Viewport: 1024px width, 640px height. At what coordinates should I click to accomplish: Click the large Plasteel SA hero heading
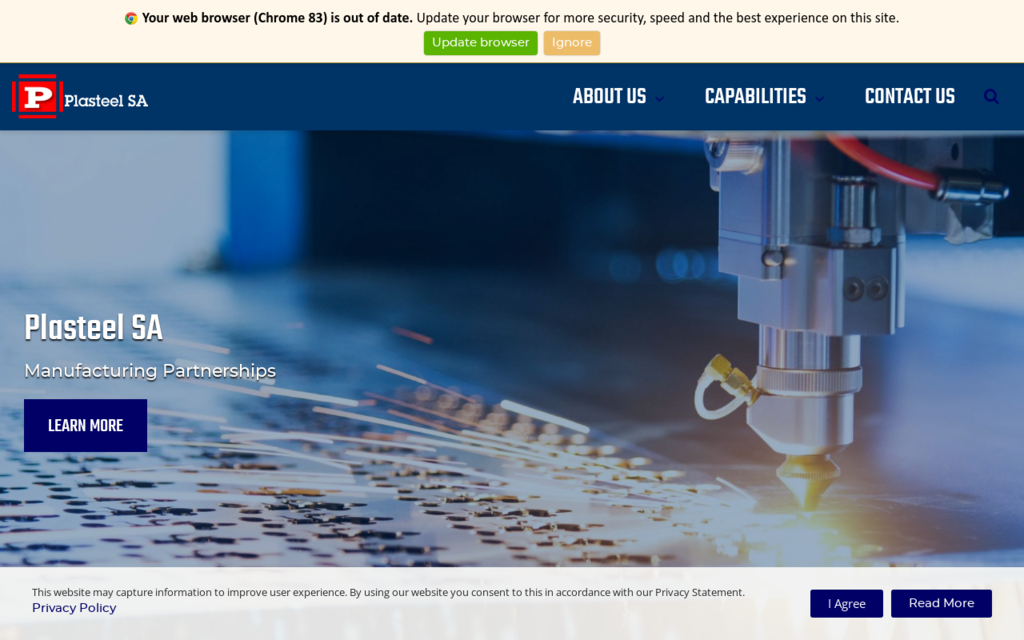[93, 328]
